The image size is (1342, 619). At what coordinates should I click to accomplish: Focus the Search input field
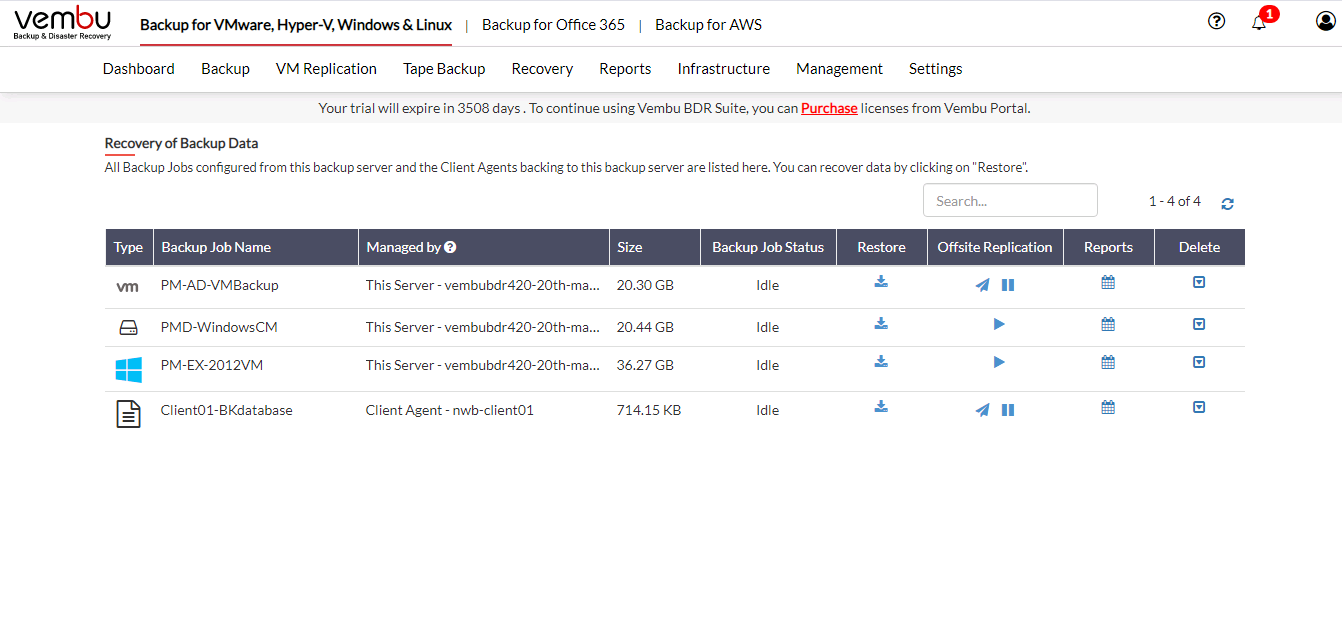(x=1010, y=200)
